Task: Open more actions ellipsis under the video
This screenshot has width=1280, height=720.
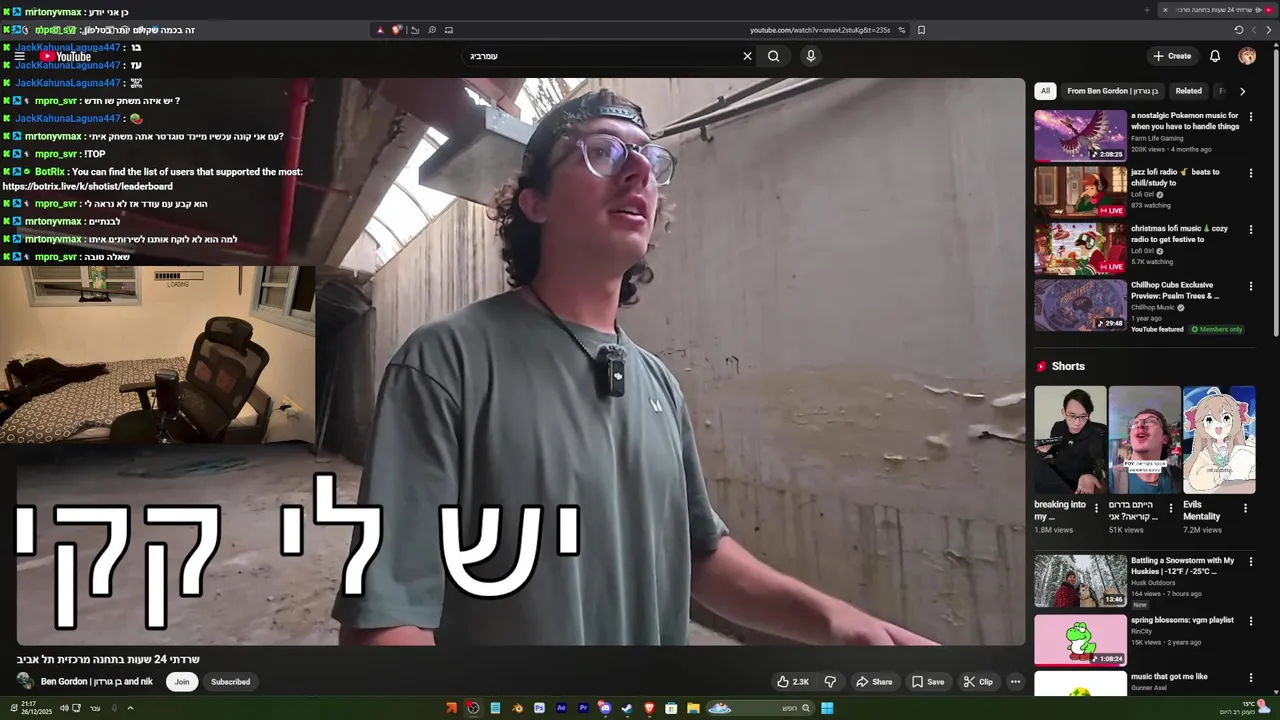Action: pos(1015,682)
